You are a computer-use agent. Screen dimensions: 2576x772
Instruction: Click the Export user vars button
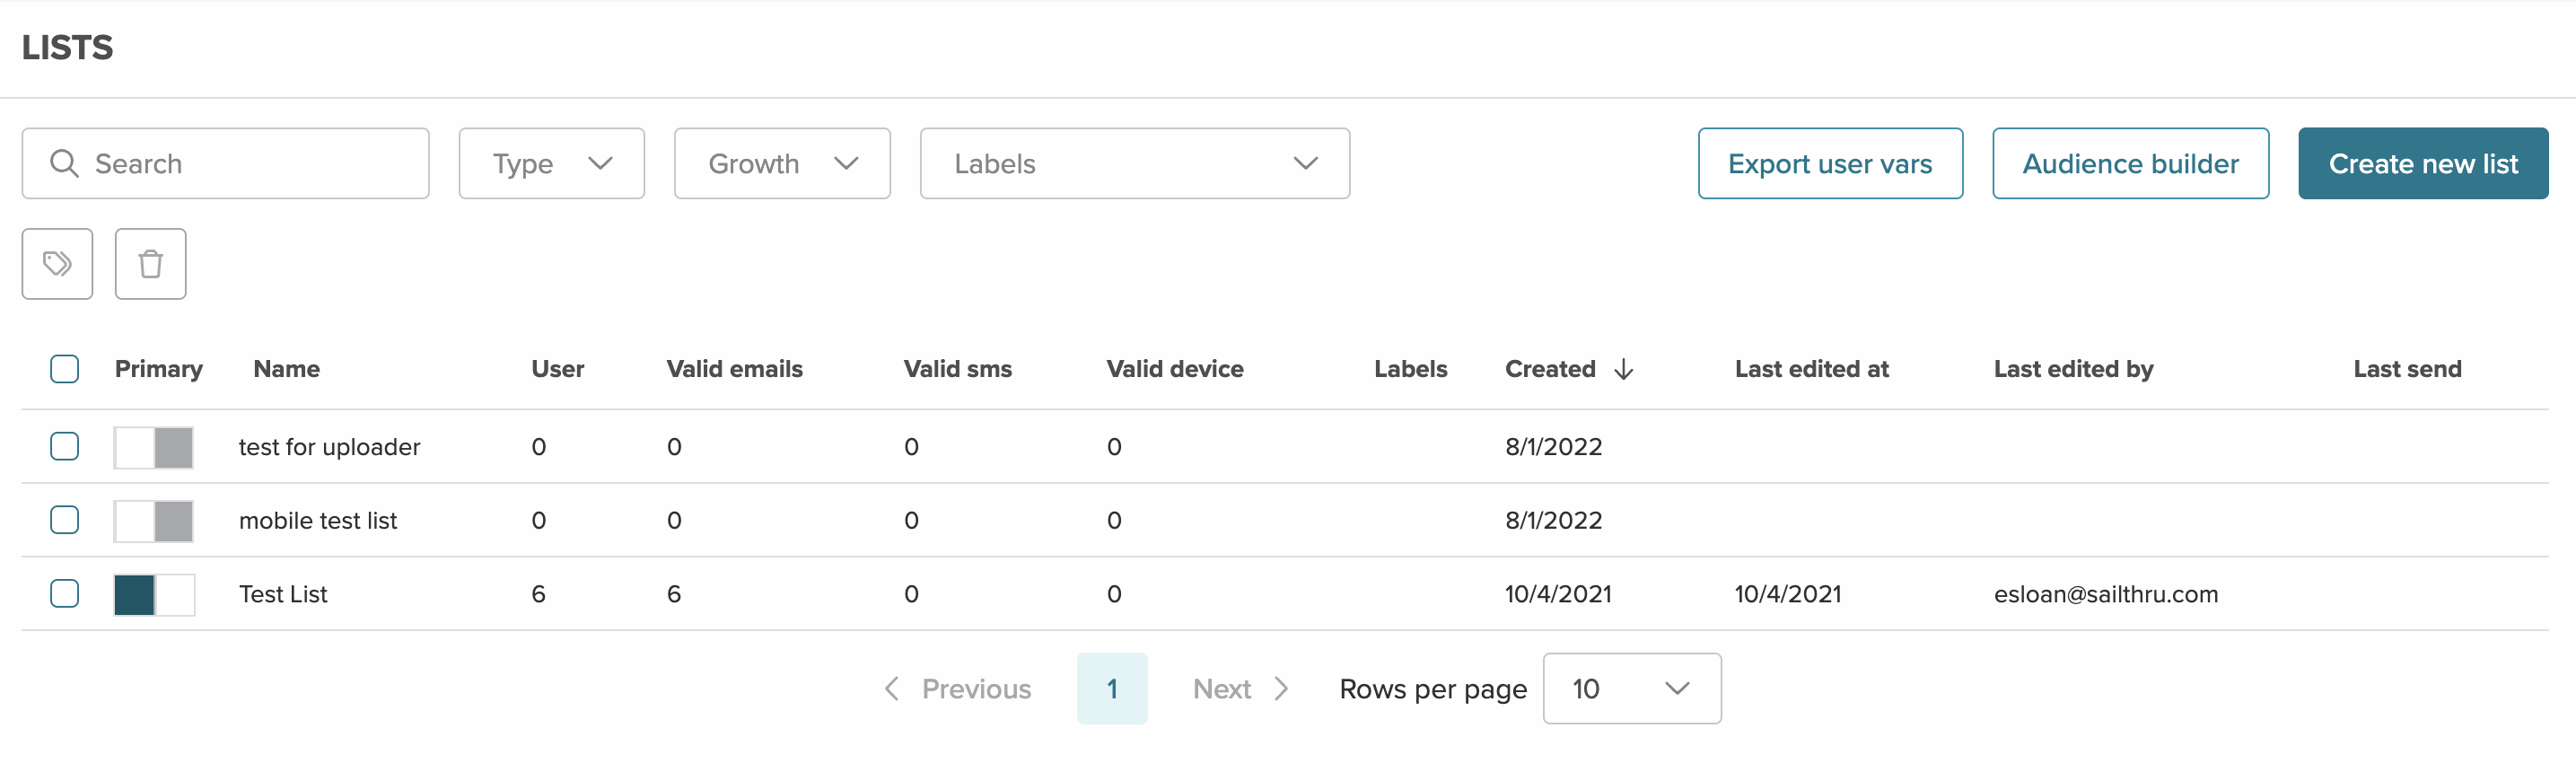[x=1829, y=163]
